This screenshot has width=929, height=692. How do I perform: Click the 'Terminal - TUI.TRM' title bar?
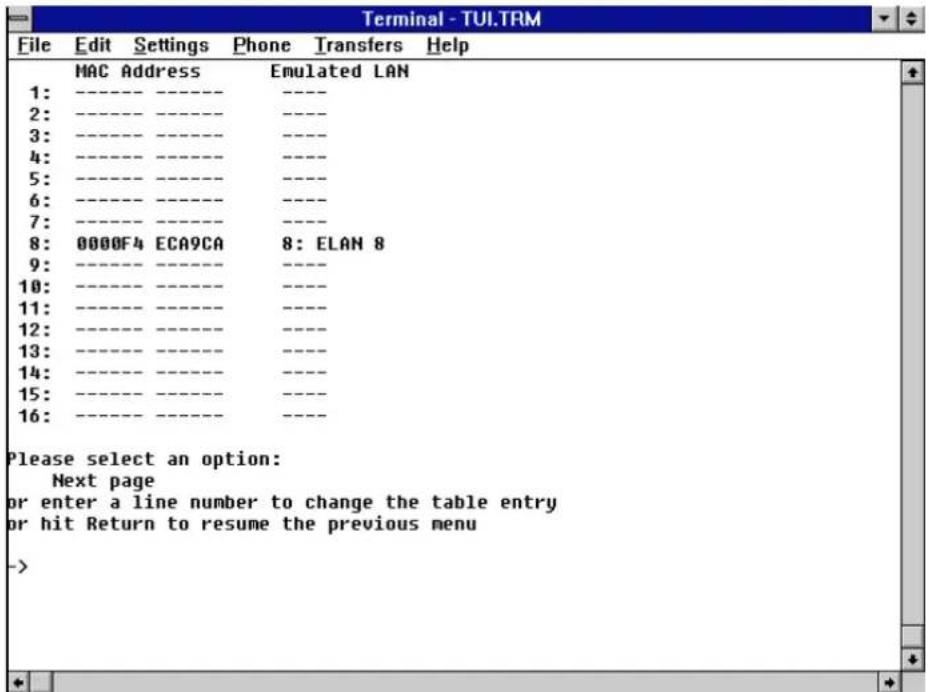tap(451, 18)
